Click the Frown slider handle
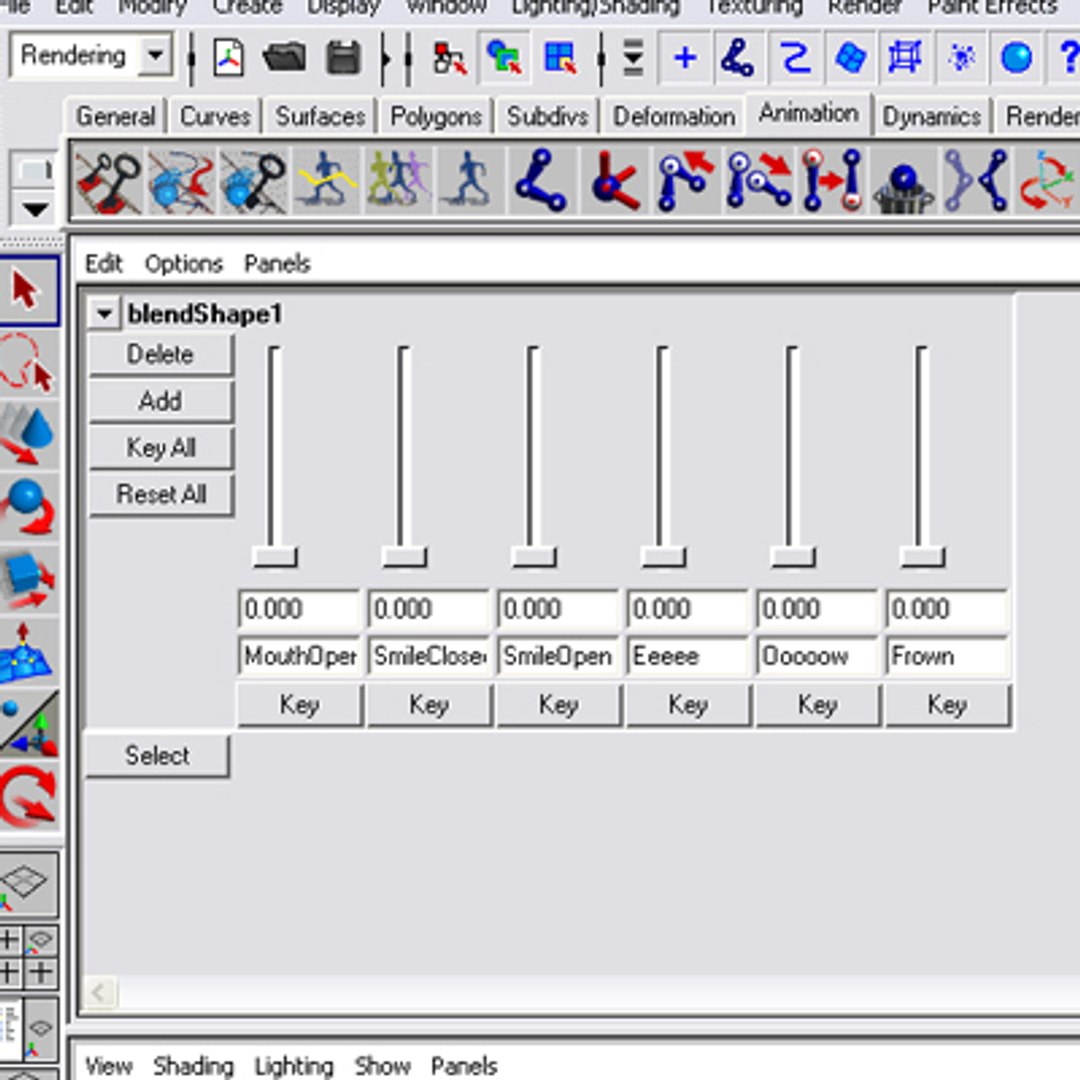The image size is (1080, 1080). point(922,557)
